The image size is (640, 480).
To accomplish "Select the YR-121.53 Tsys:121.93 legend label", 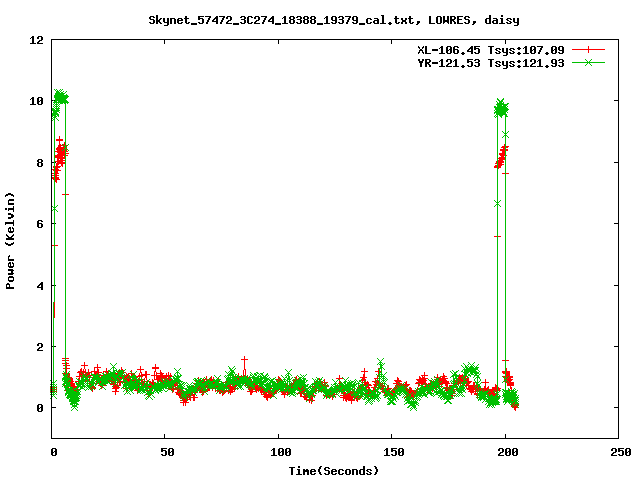I will click(491, 63).
